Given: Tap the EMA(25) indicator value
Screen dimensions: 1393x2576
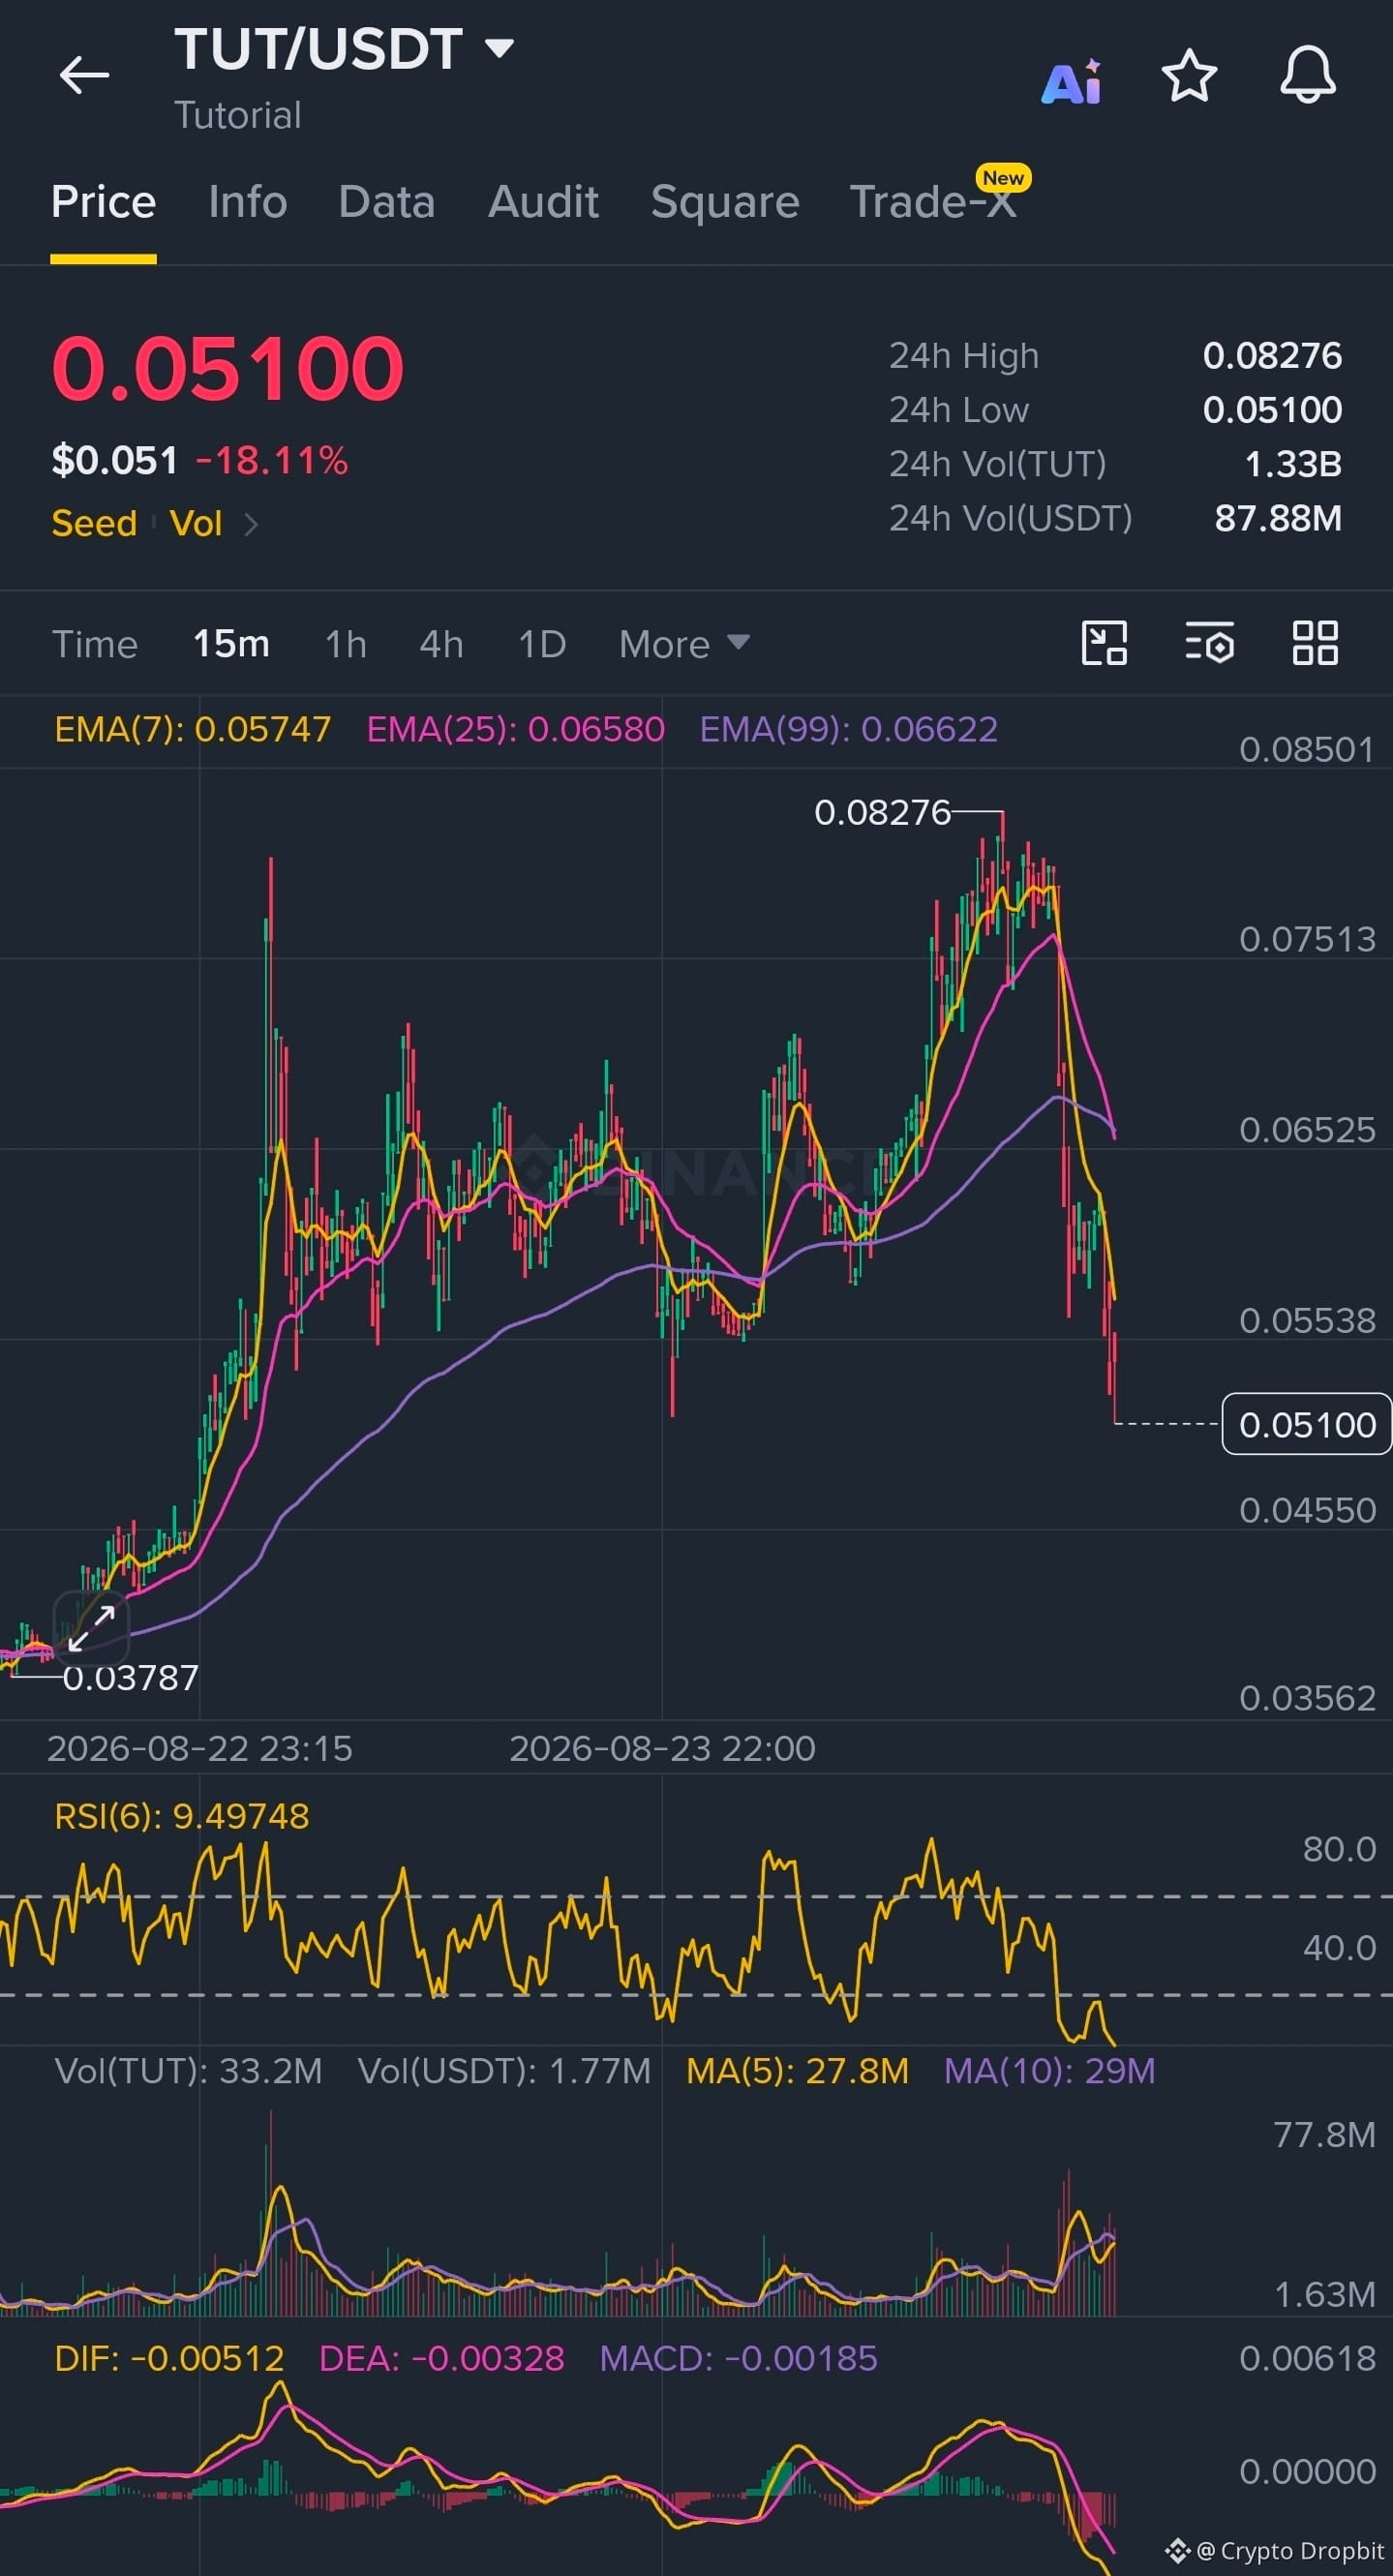Looking at the screenshot, I should point(515,729).
